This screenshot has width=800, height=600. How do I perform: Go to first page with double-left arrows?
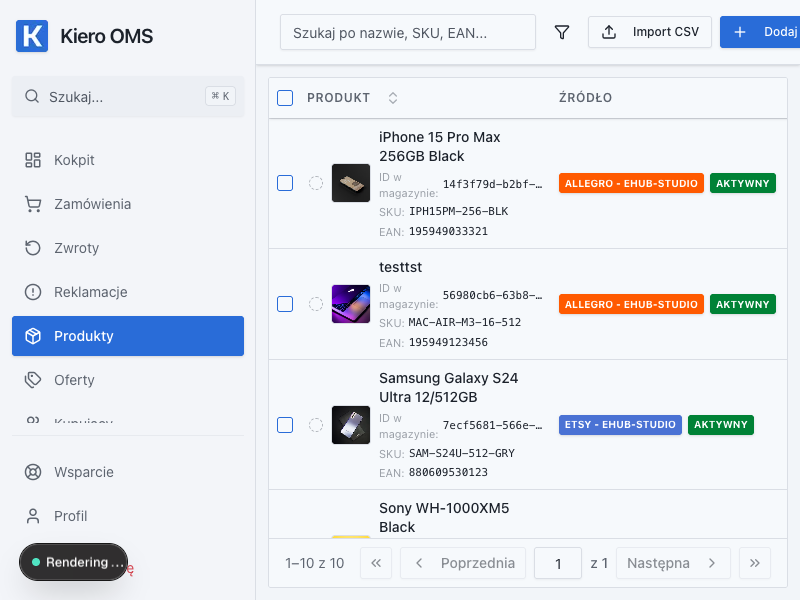[x=376, y=563]
